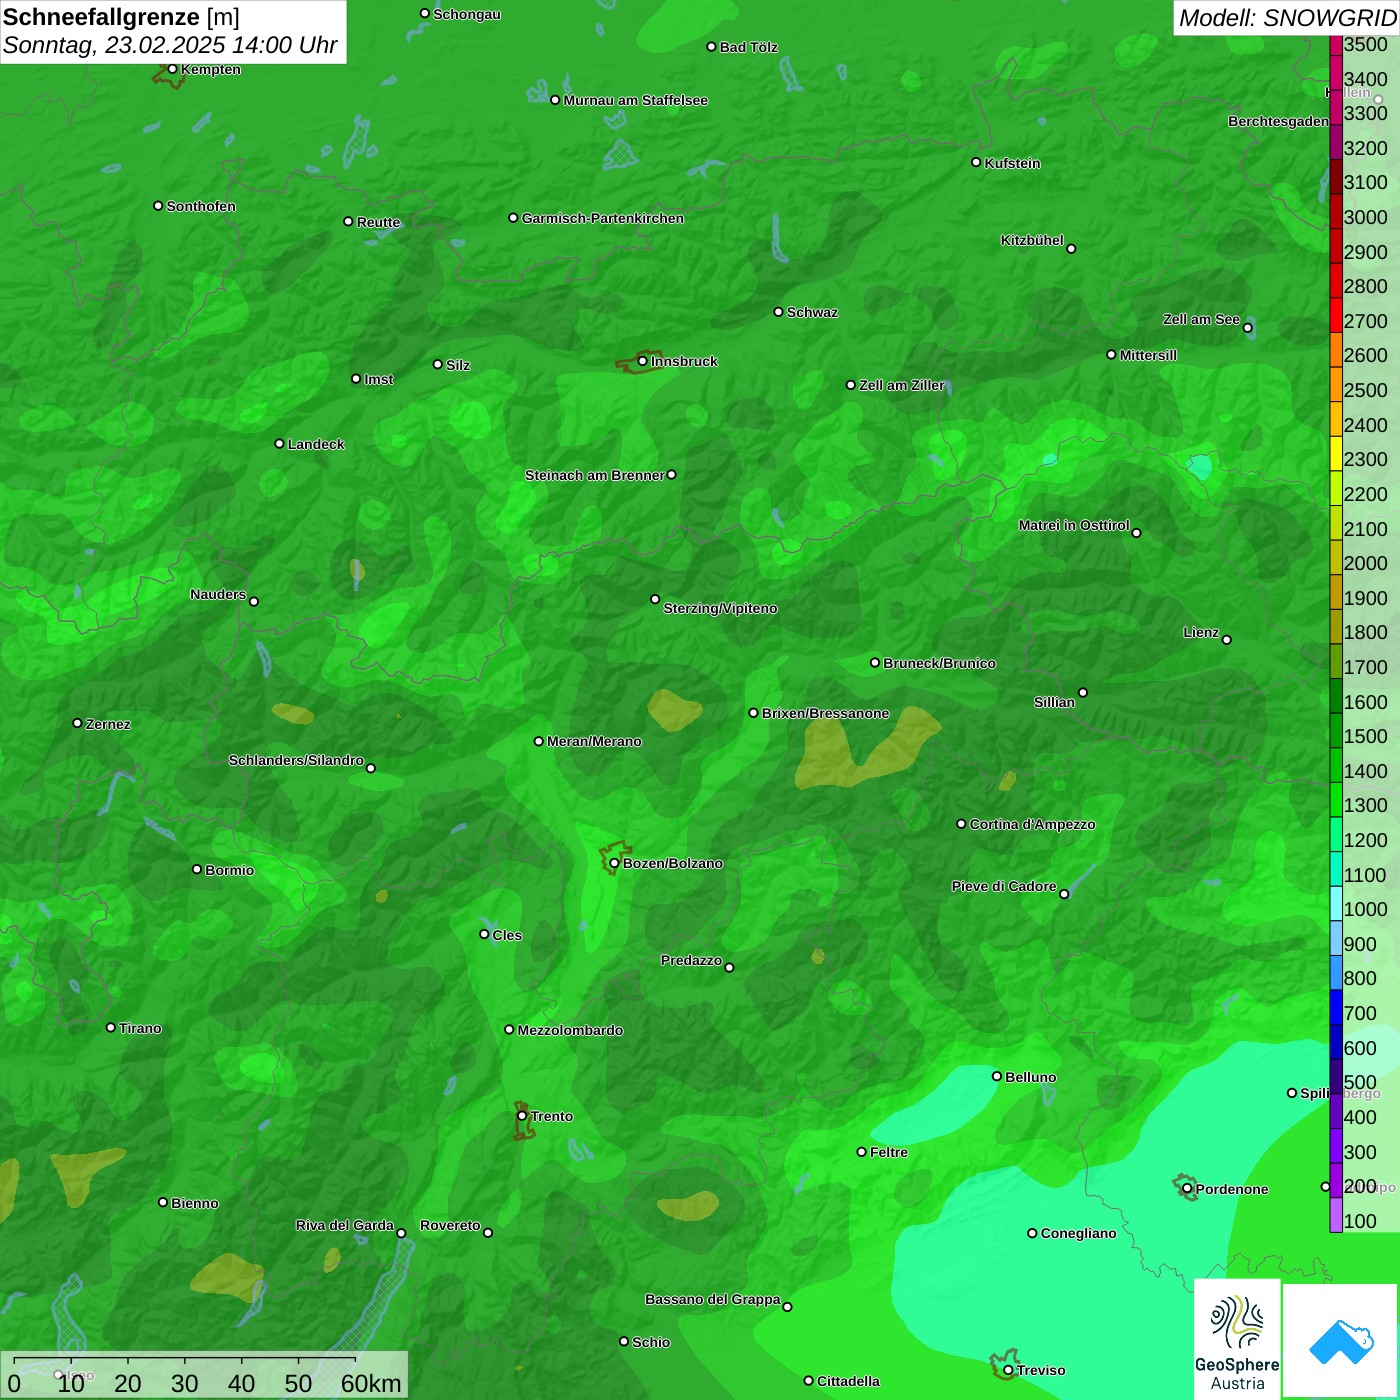Click the Innsbruck city marker

pos(642,361)
